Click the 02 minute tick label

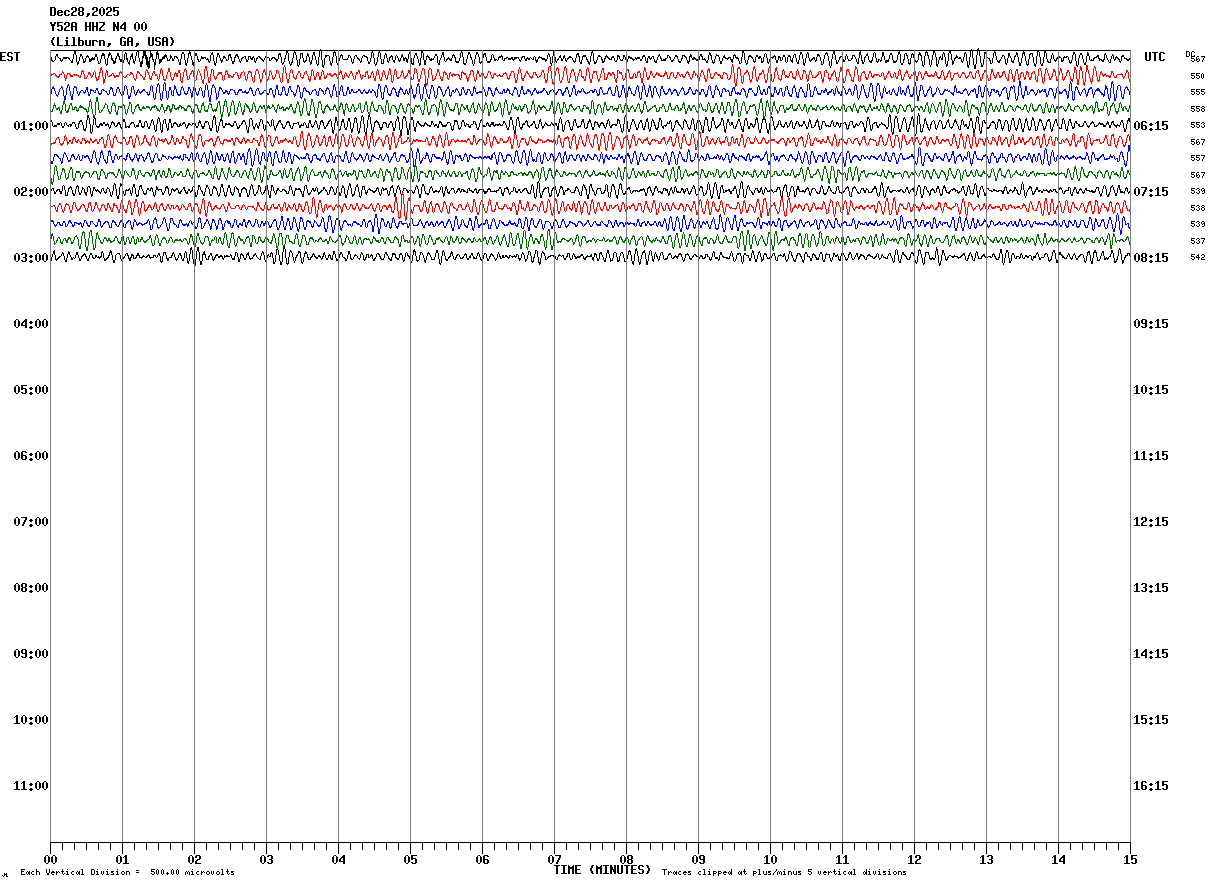(x=194, y=860)
